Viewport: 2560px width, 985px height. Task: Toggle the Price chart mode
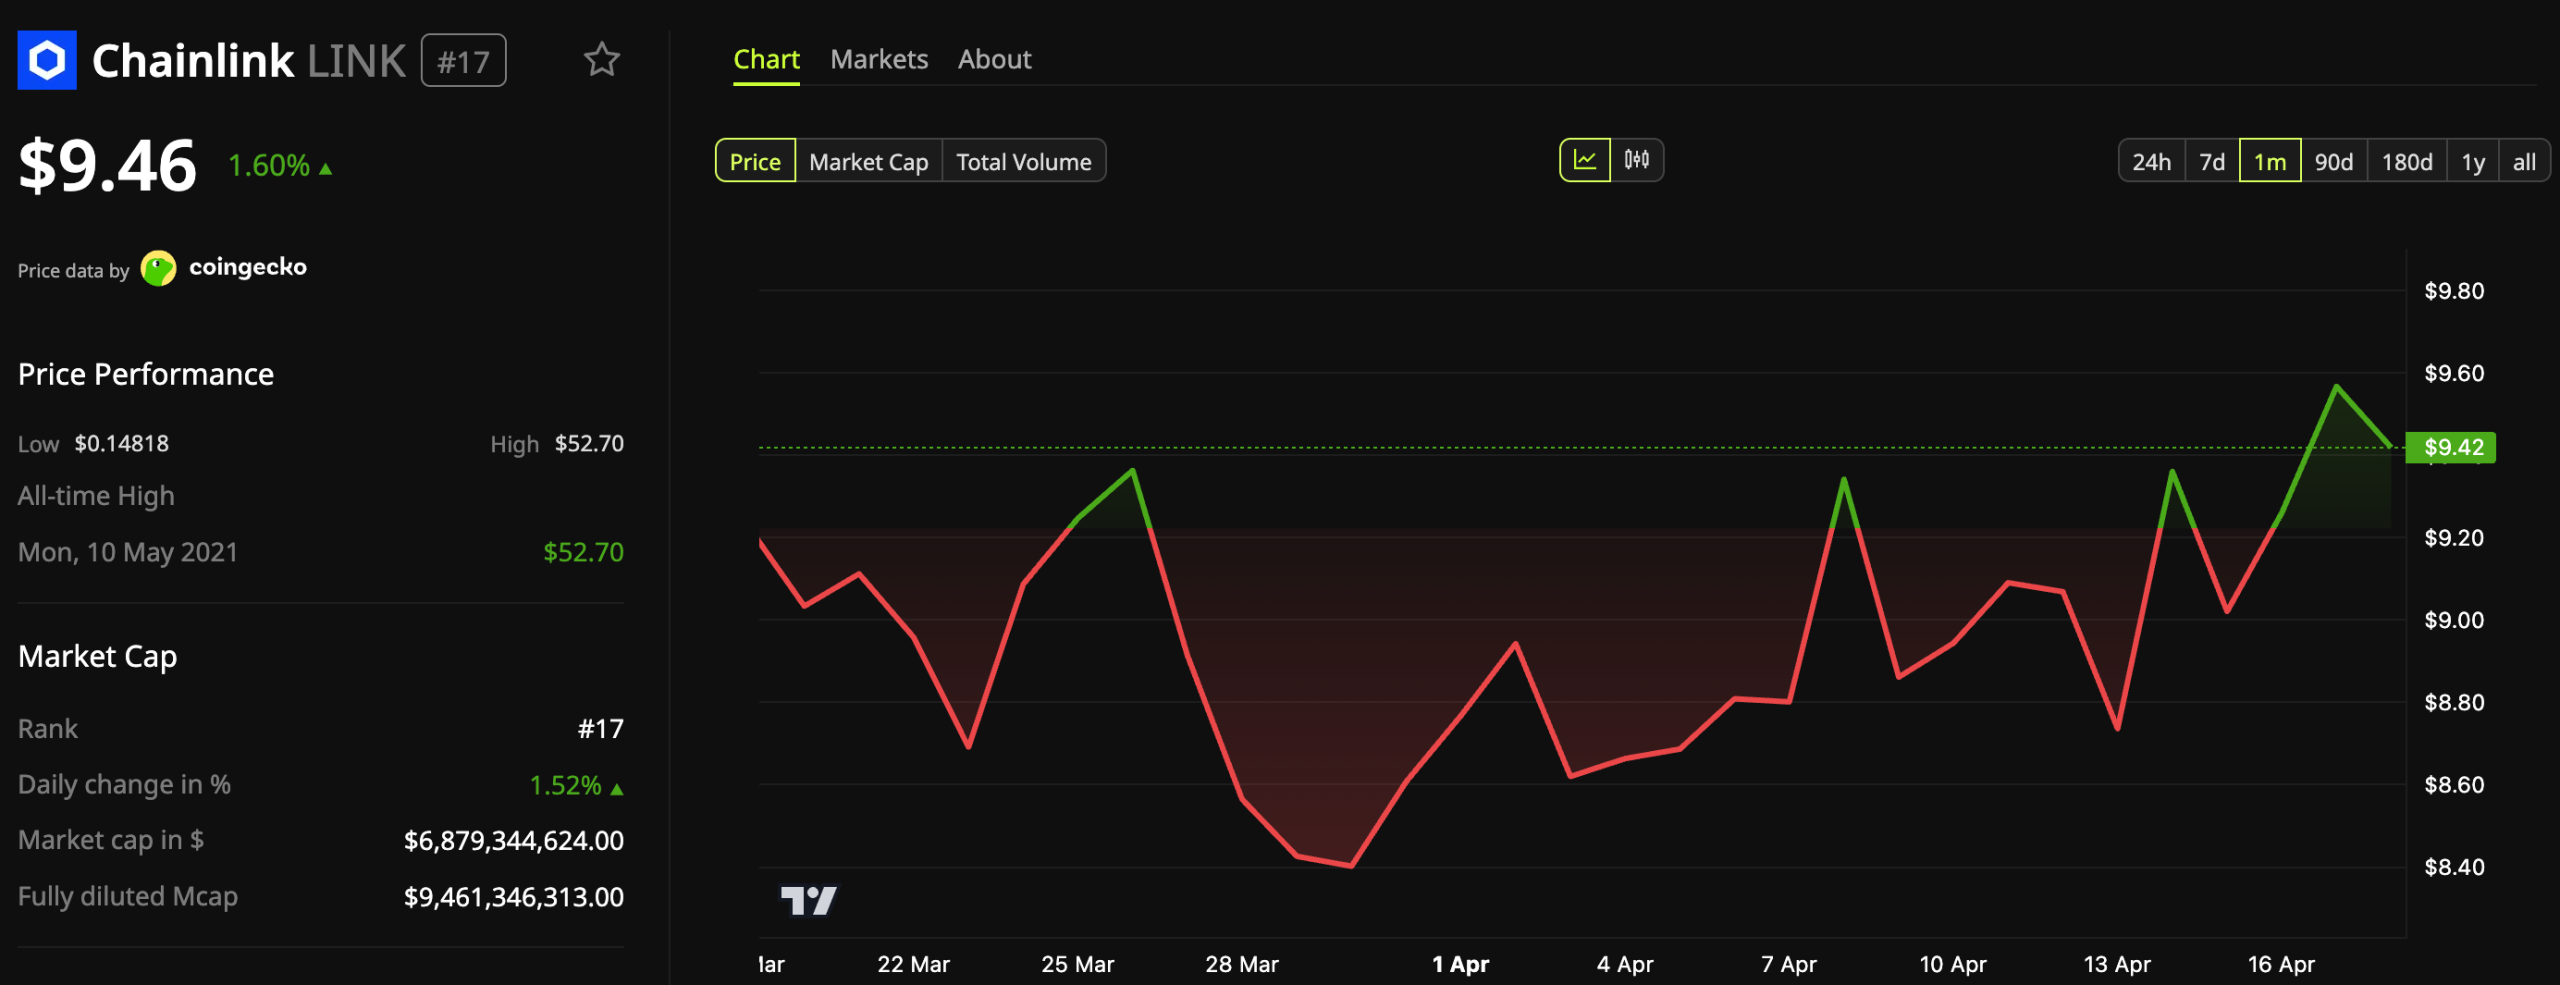click(x=755, y=161)
